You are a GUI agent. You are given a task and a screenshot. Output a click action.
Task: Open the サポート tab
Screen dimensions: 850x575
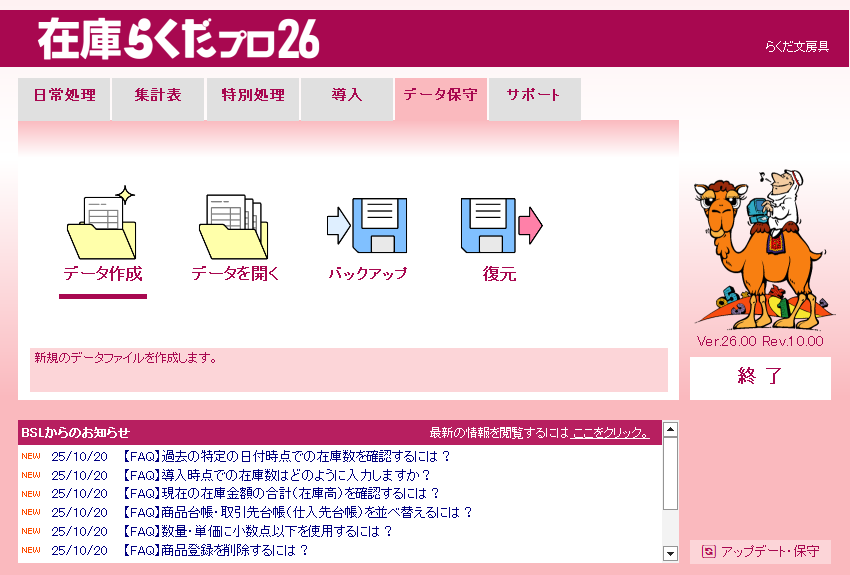534,96
